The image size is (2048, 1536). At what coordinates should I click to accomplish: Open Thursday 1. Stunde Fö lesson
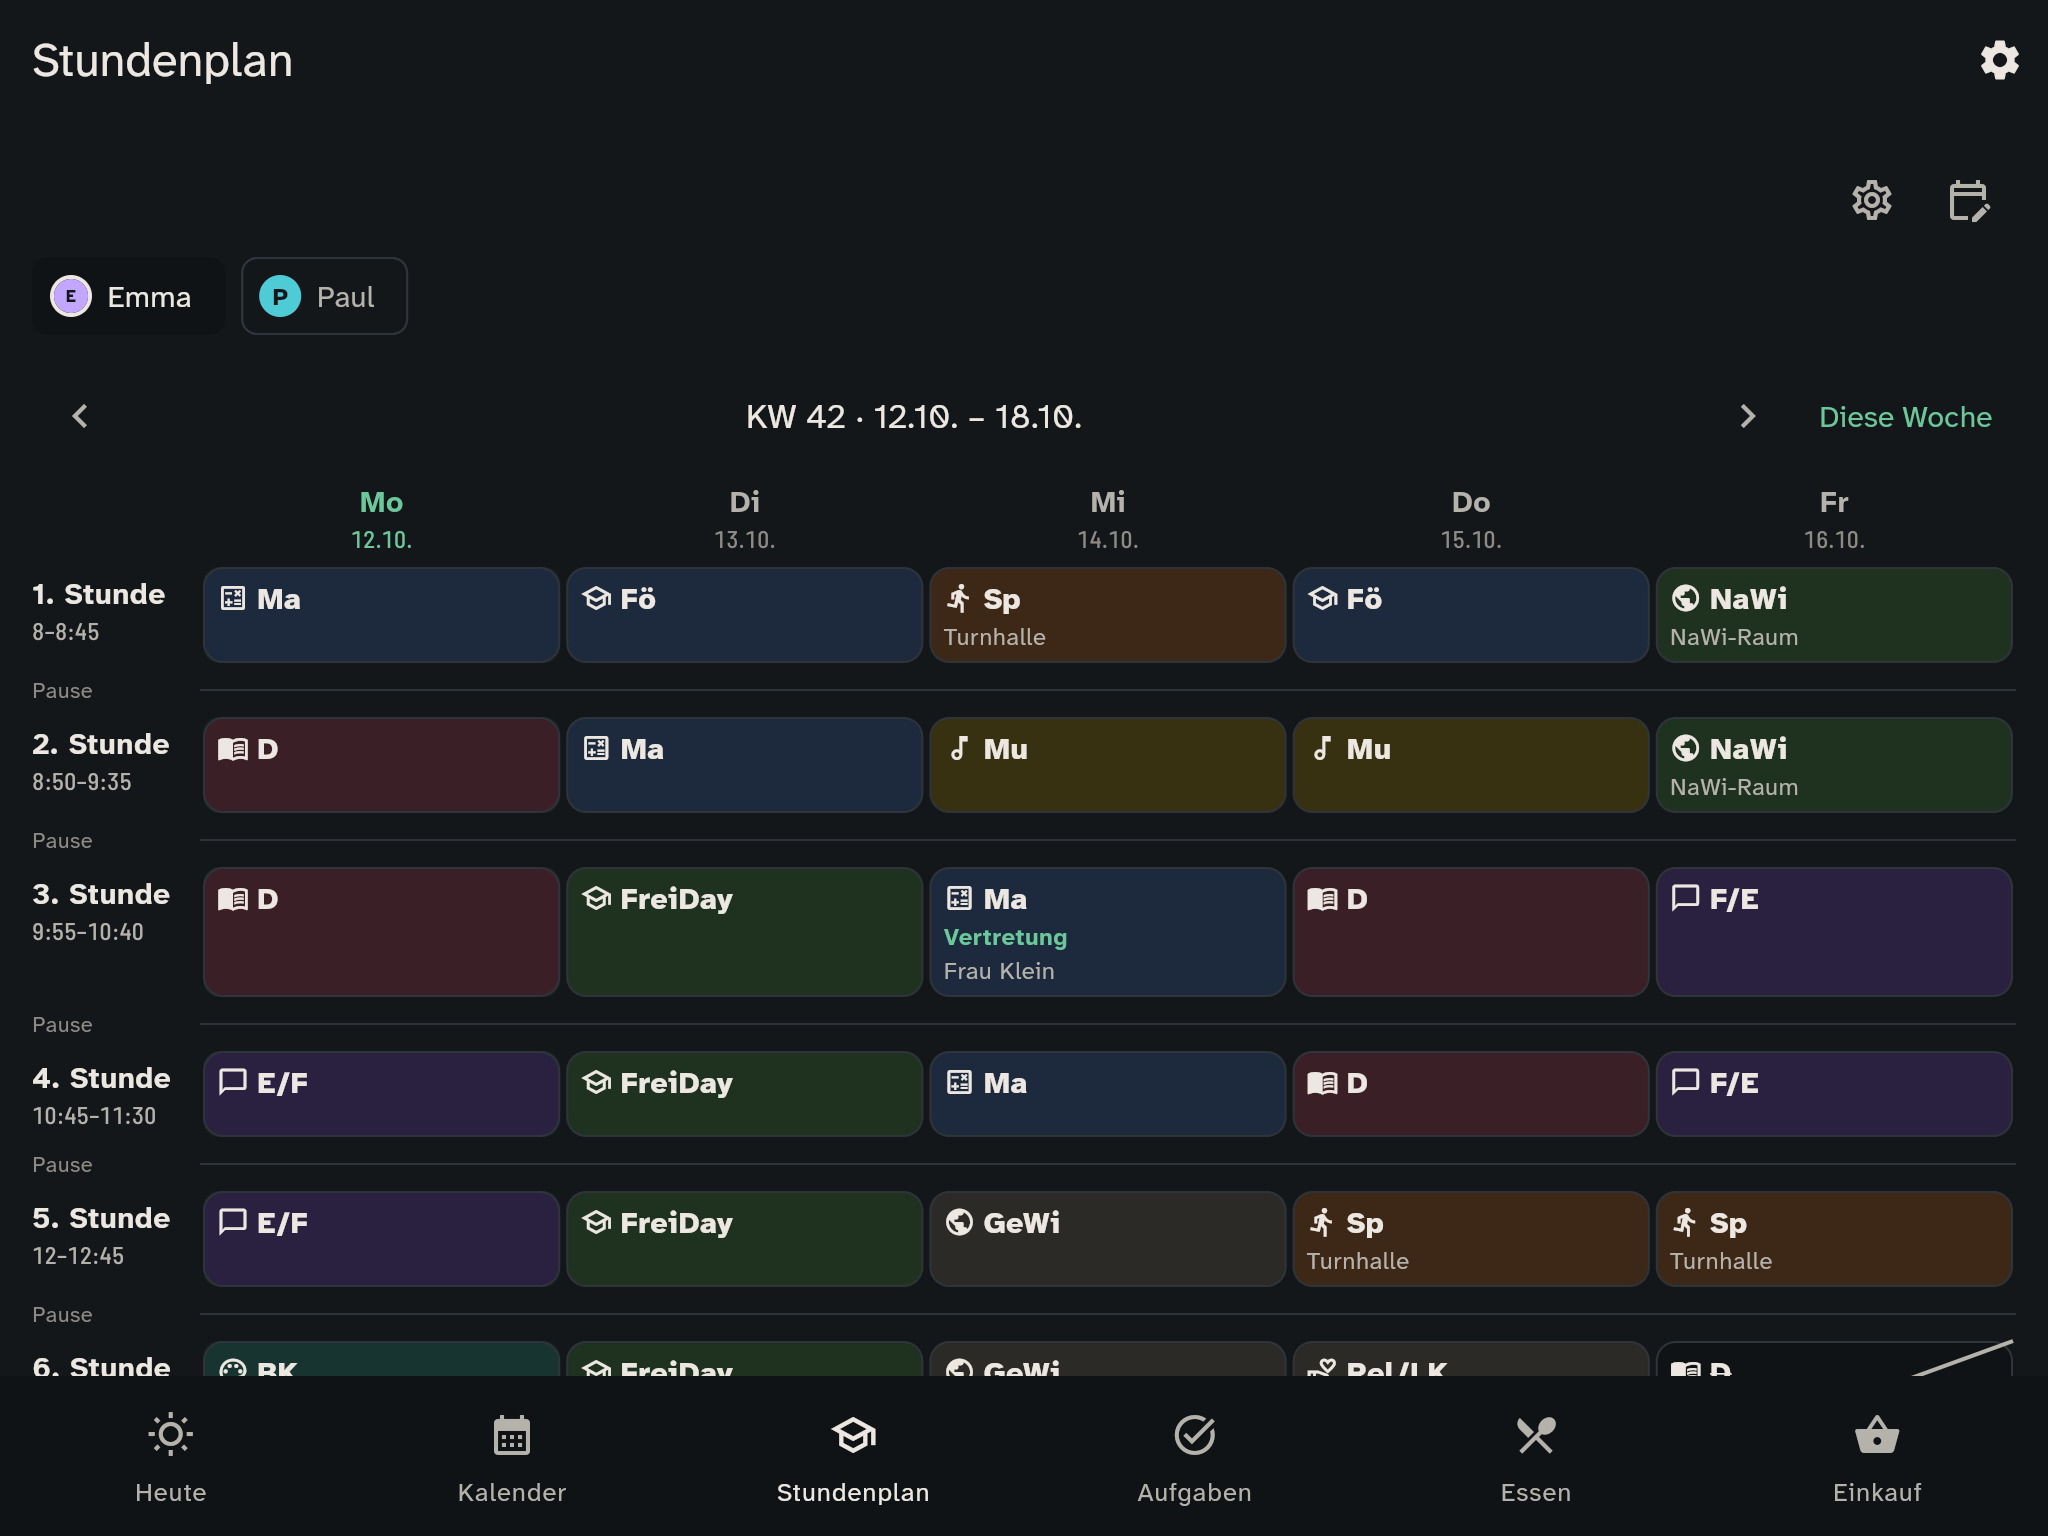click(x=1471, y=615)
